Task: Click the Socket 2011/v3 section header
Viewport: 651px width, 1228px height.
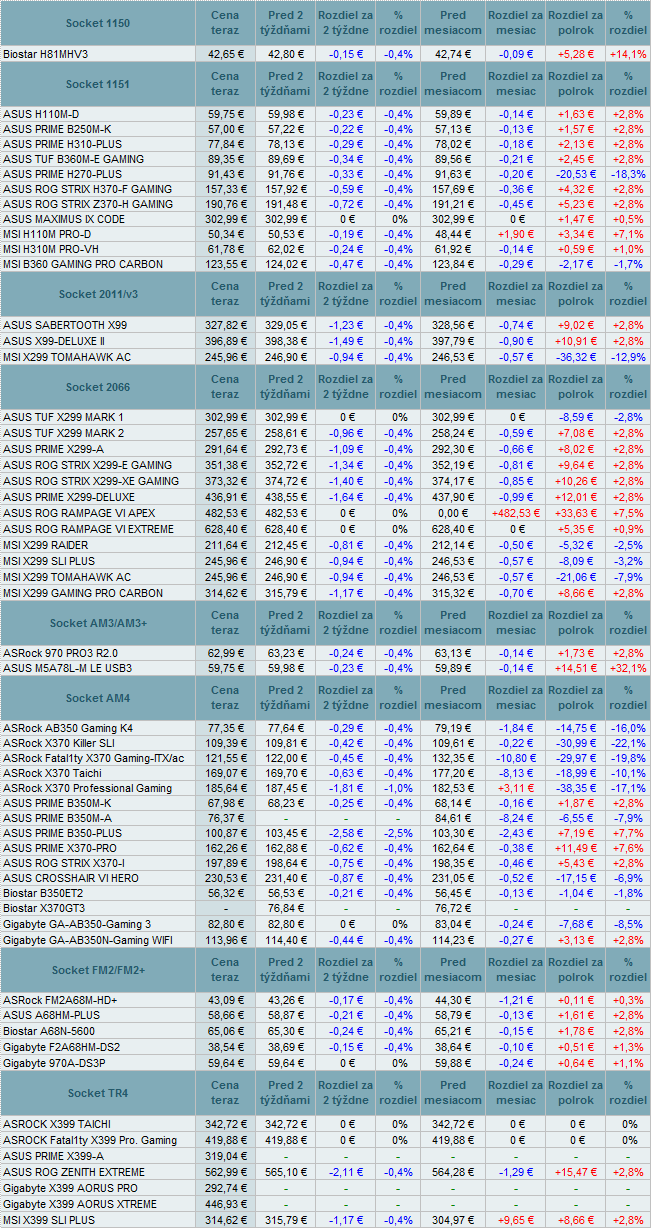Action: click(x=98, y=294)
